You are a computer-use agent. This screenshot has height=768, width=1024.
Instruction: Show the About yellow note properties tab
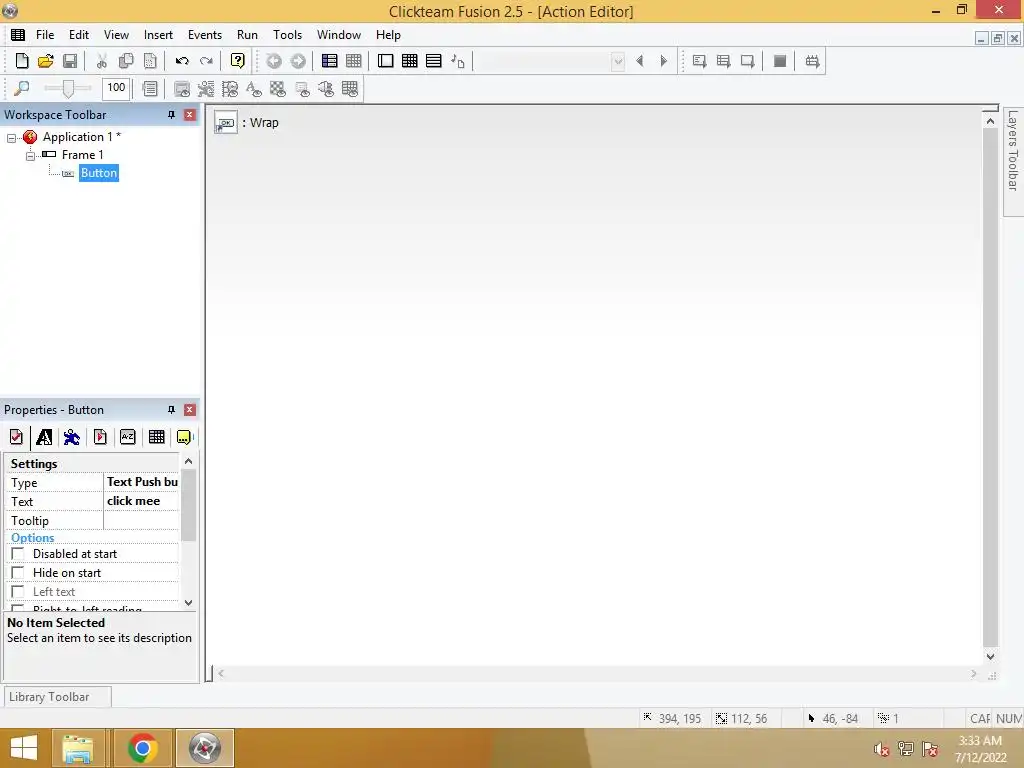[x=184, y=437]
